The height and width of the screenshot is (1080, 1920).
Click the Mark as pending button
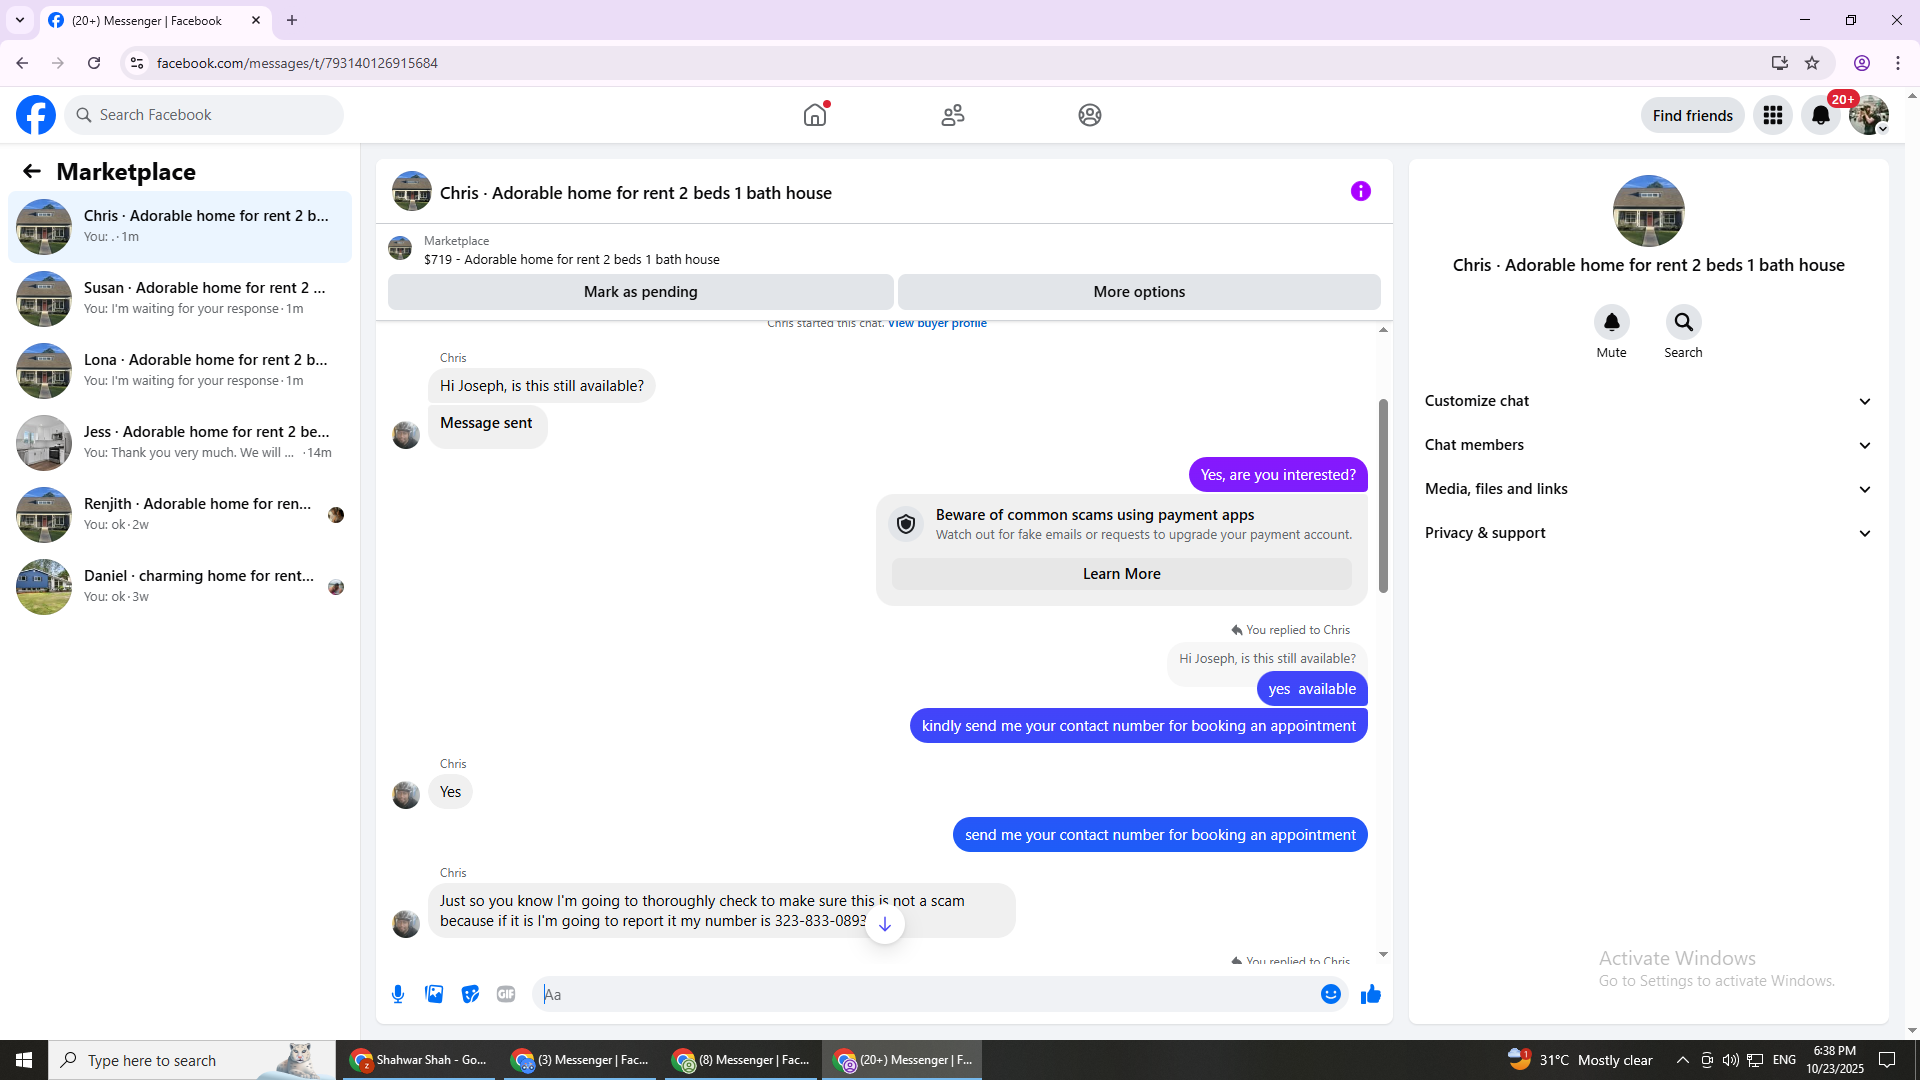click(640, 292)
